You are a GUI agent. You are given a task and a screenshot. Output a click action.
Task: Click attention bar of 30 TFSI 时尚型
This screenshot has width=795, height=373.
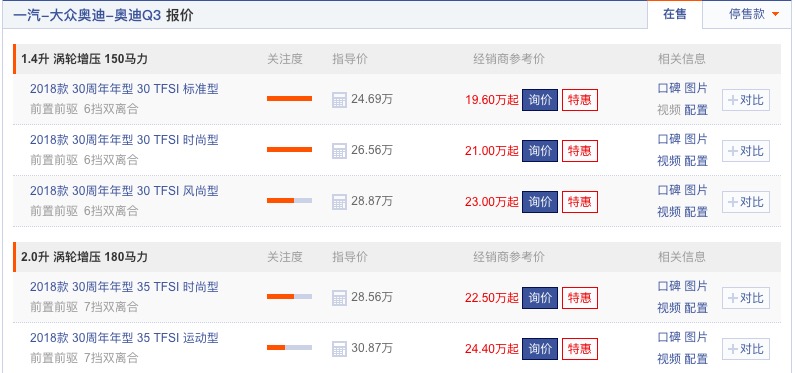(290, 150)
